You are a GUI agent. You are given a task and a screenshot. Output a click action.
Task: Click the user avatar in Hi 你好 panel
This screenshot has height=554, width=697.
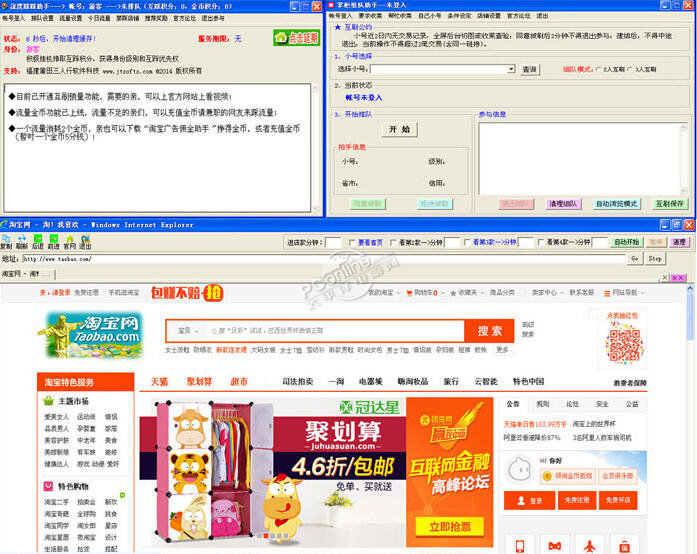[x=519, y=470]
